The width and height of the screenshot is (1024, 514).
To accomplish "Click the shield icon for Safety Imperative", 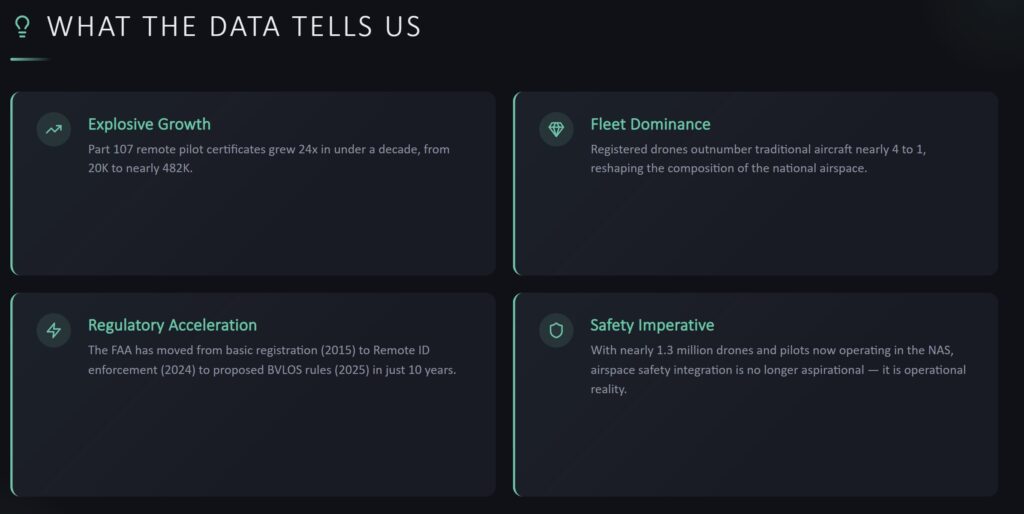I will [x=556, y=330].
